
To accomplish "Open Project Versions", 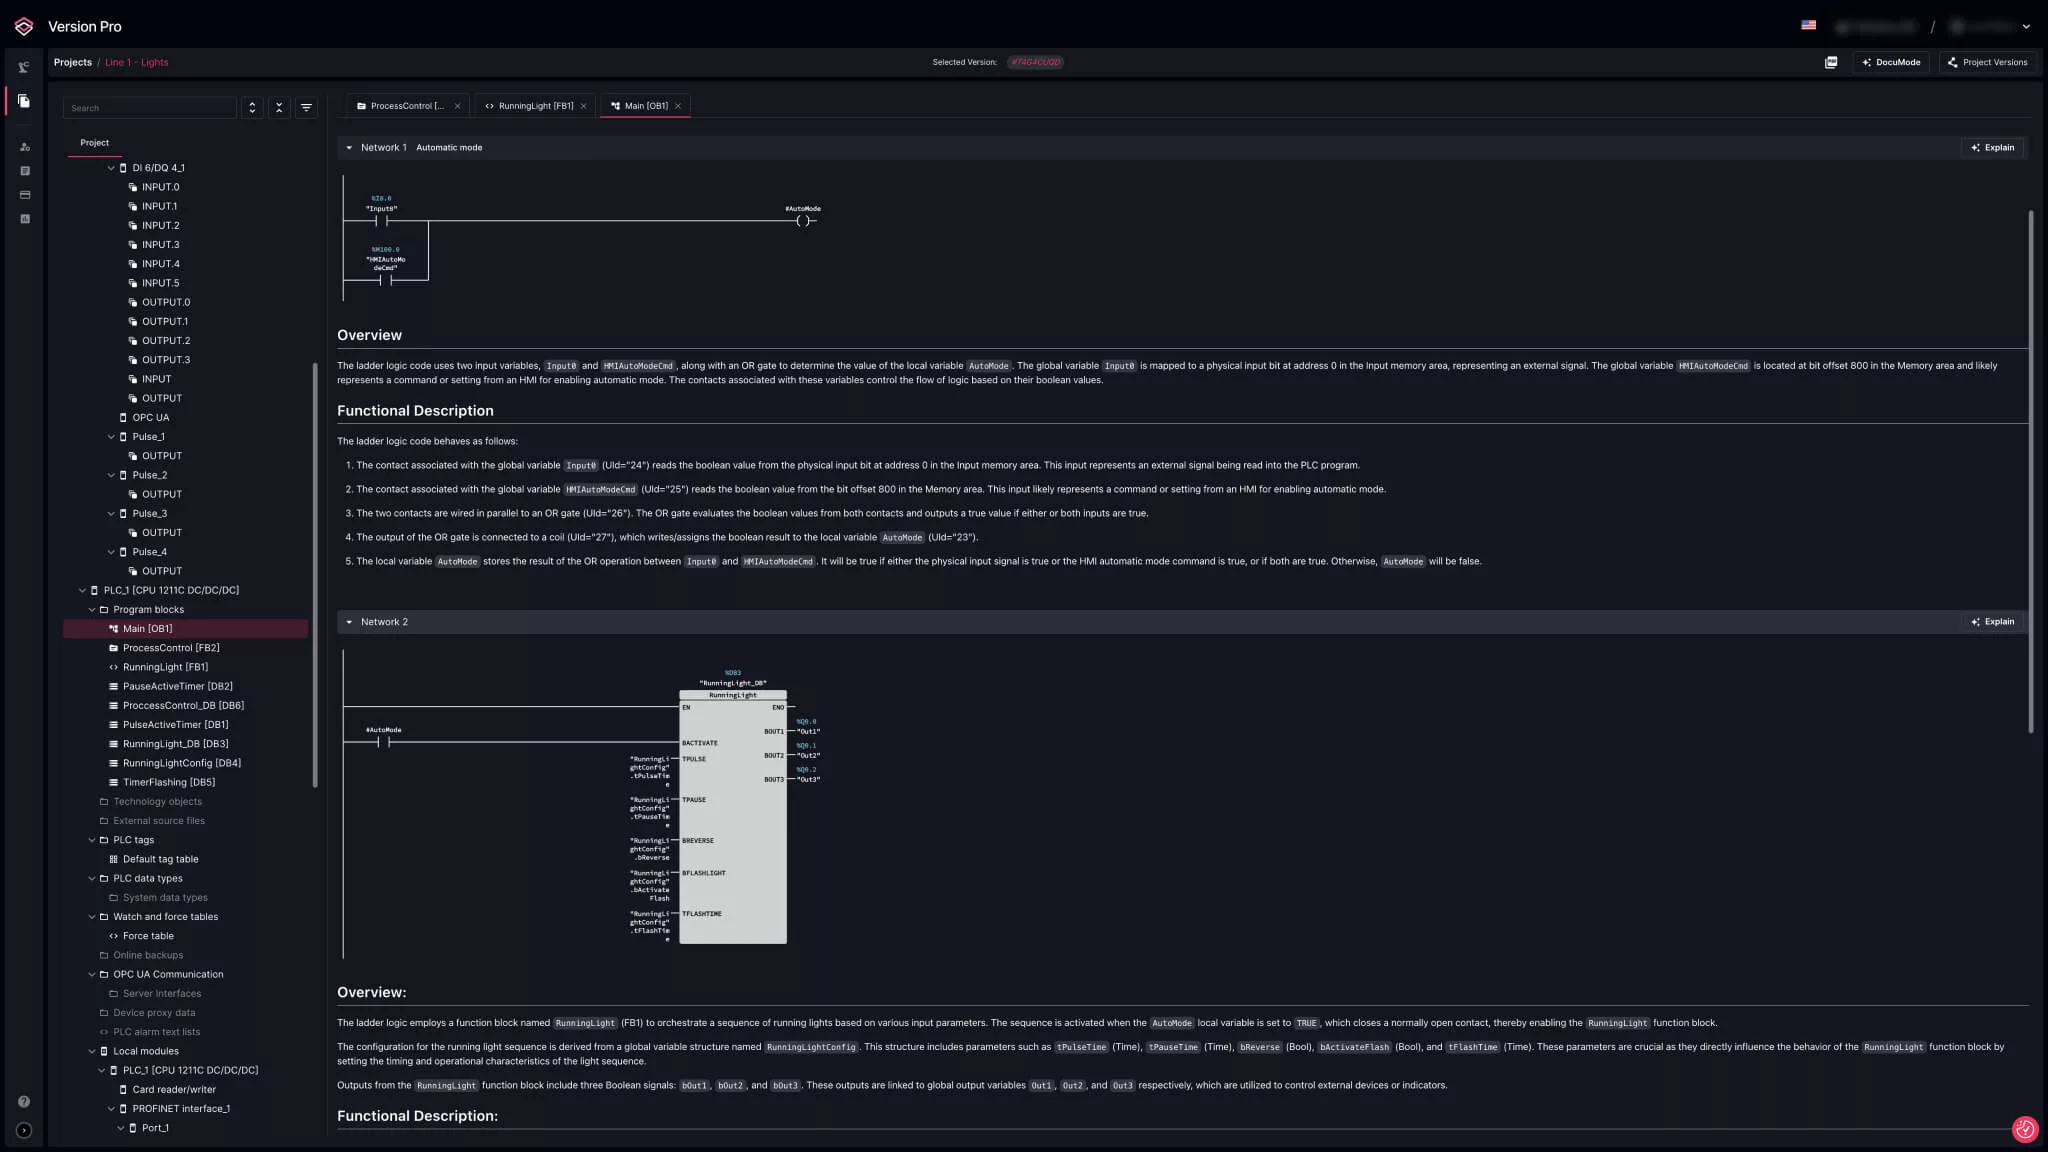I will 1987,62.
